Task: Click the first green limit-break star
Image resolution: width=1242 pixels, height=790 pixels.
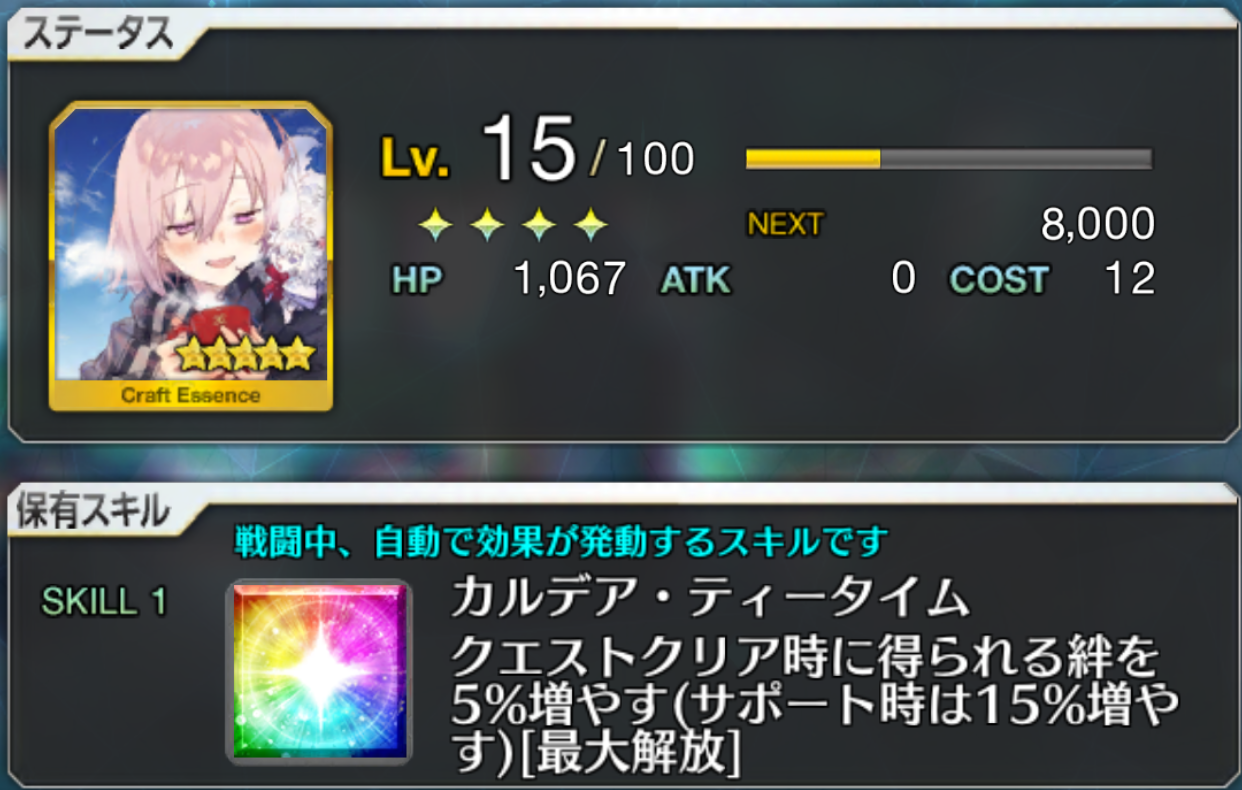Action: pyautogui.click(x=437, y=226)
